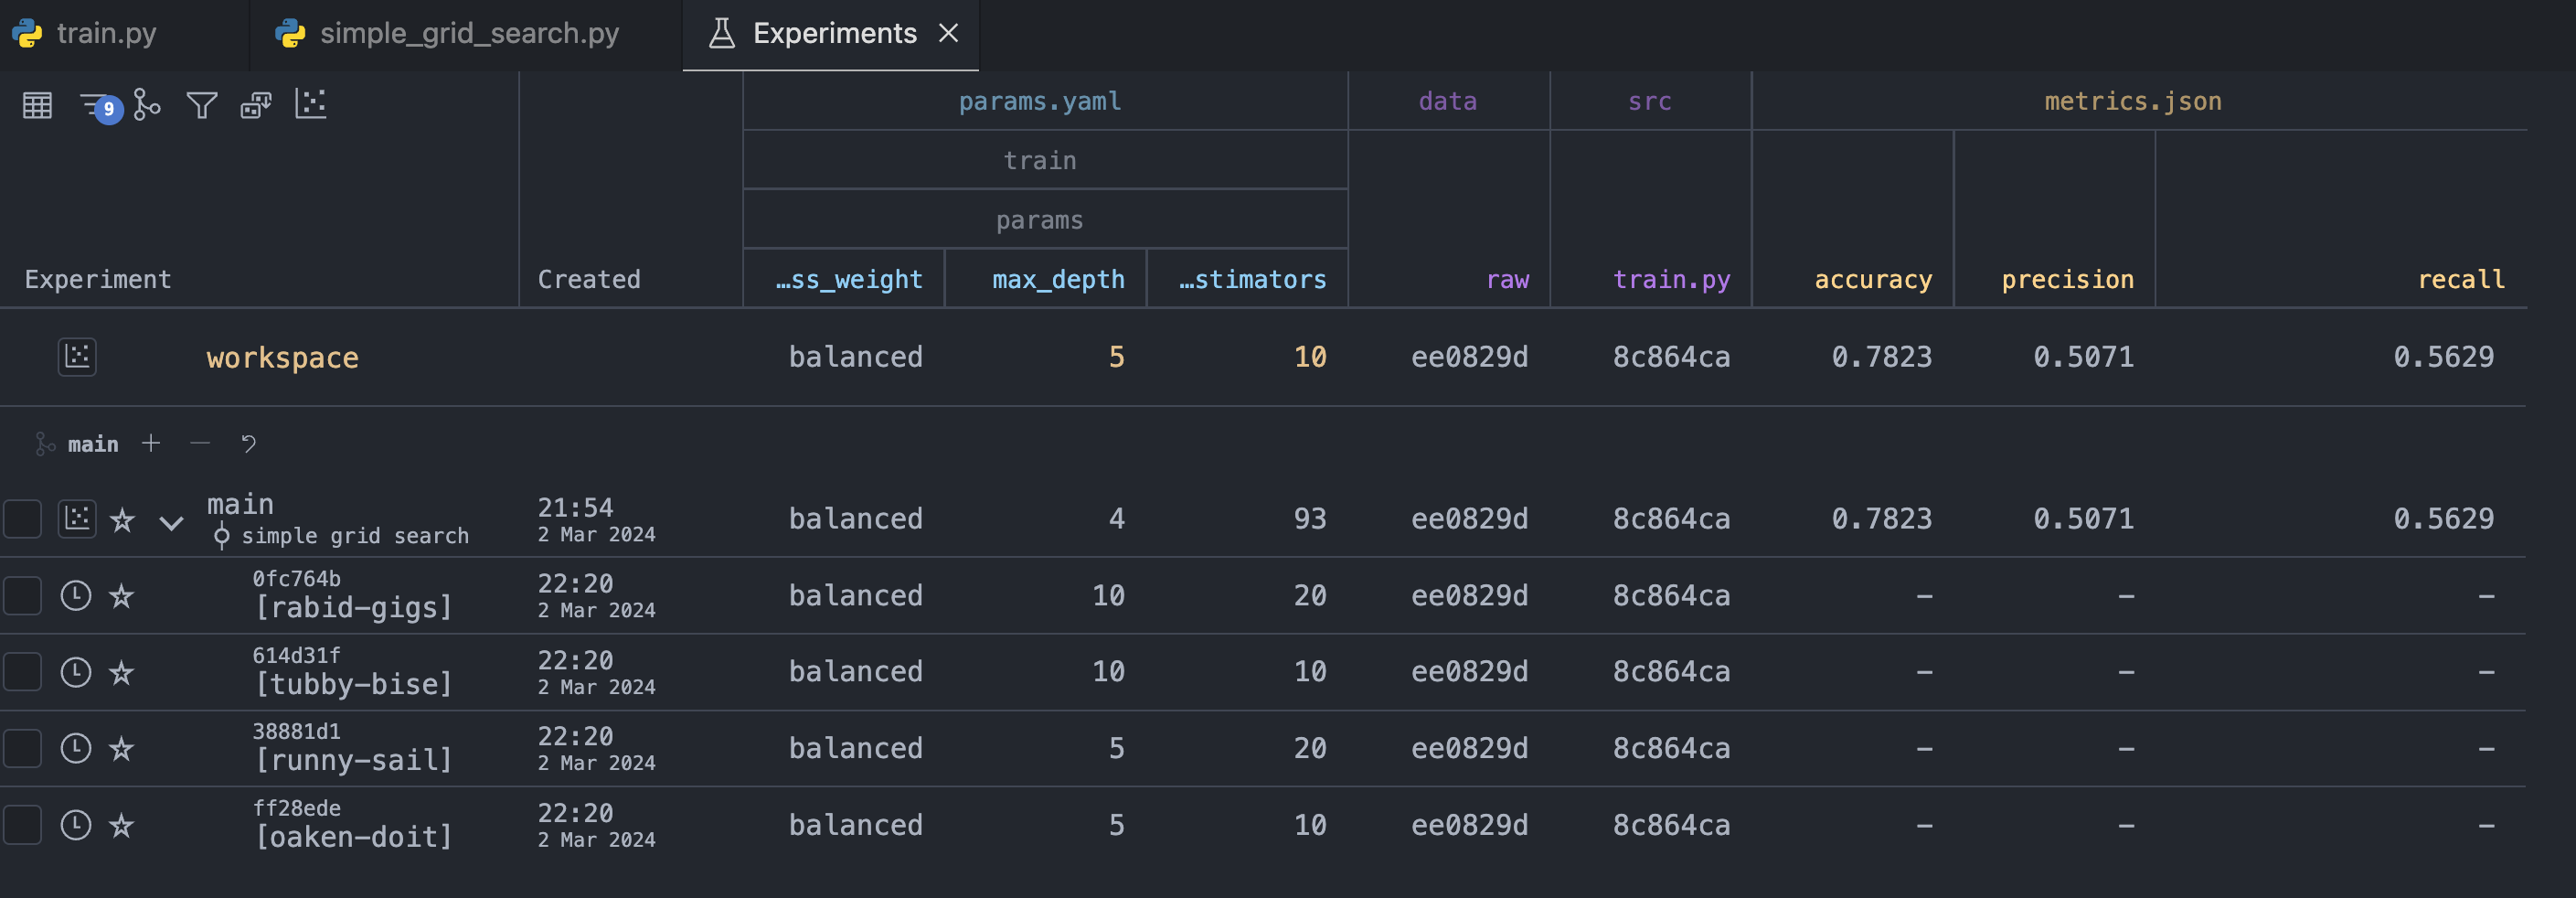
Task: Open the filter funnel icon
Action: click(x=202, y=105)
